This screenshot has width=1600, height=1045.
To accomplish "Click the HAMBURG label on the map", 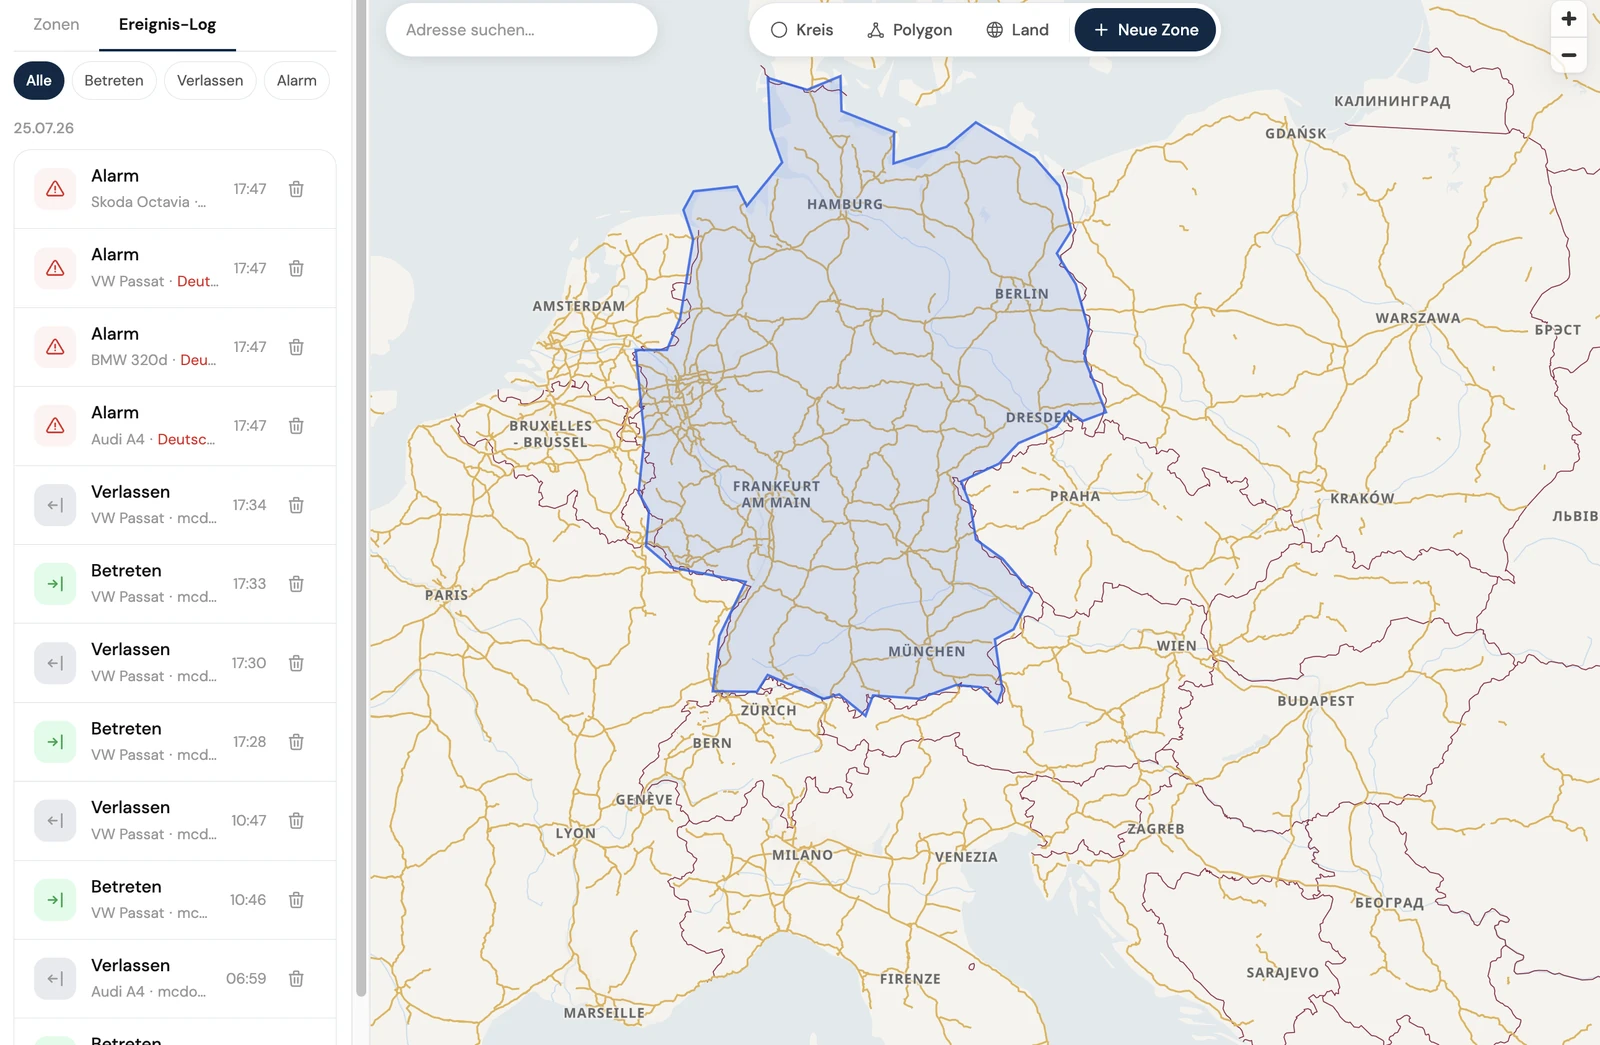I will [845, 204].
